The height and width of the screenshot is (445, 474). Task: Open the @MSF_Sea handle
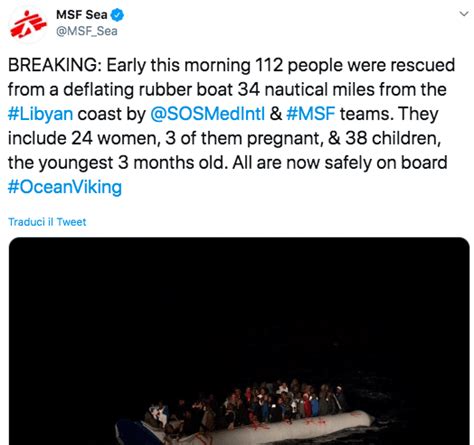point(87,31)
